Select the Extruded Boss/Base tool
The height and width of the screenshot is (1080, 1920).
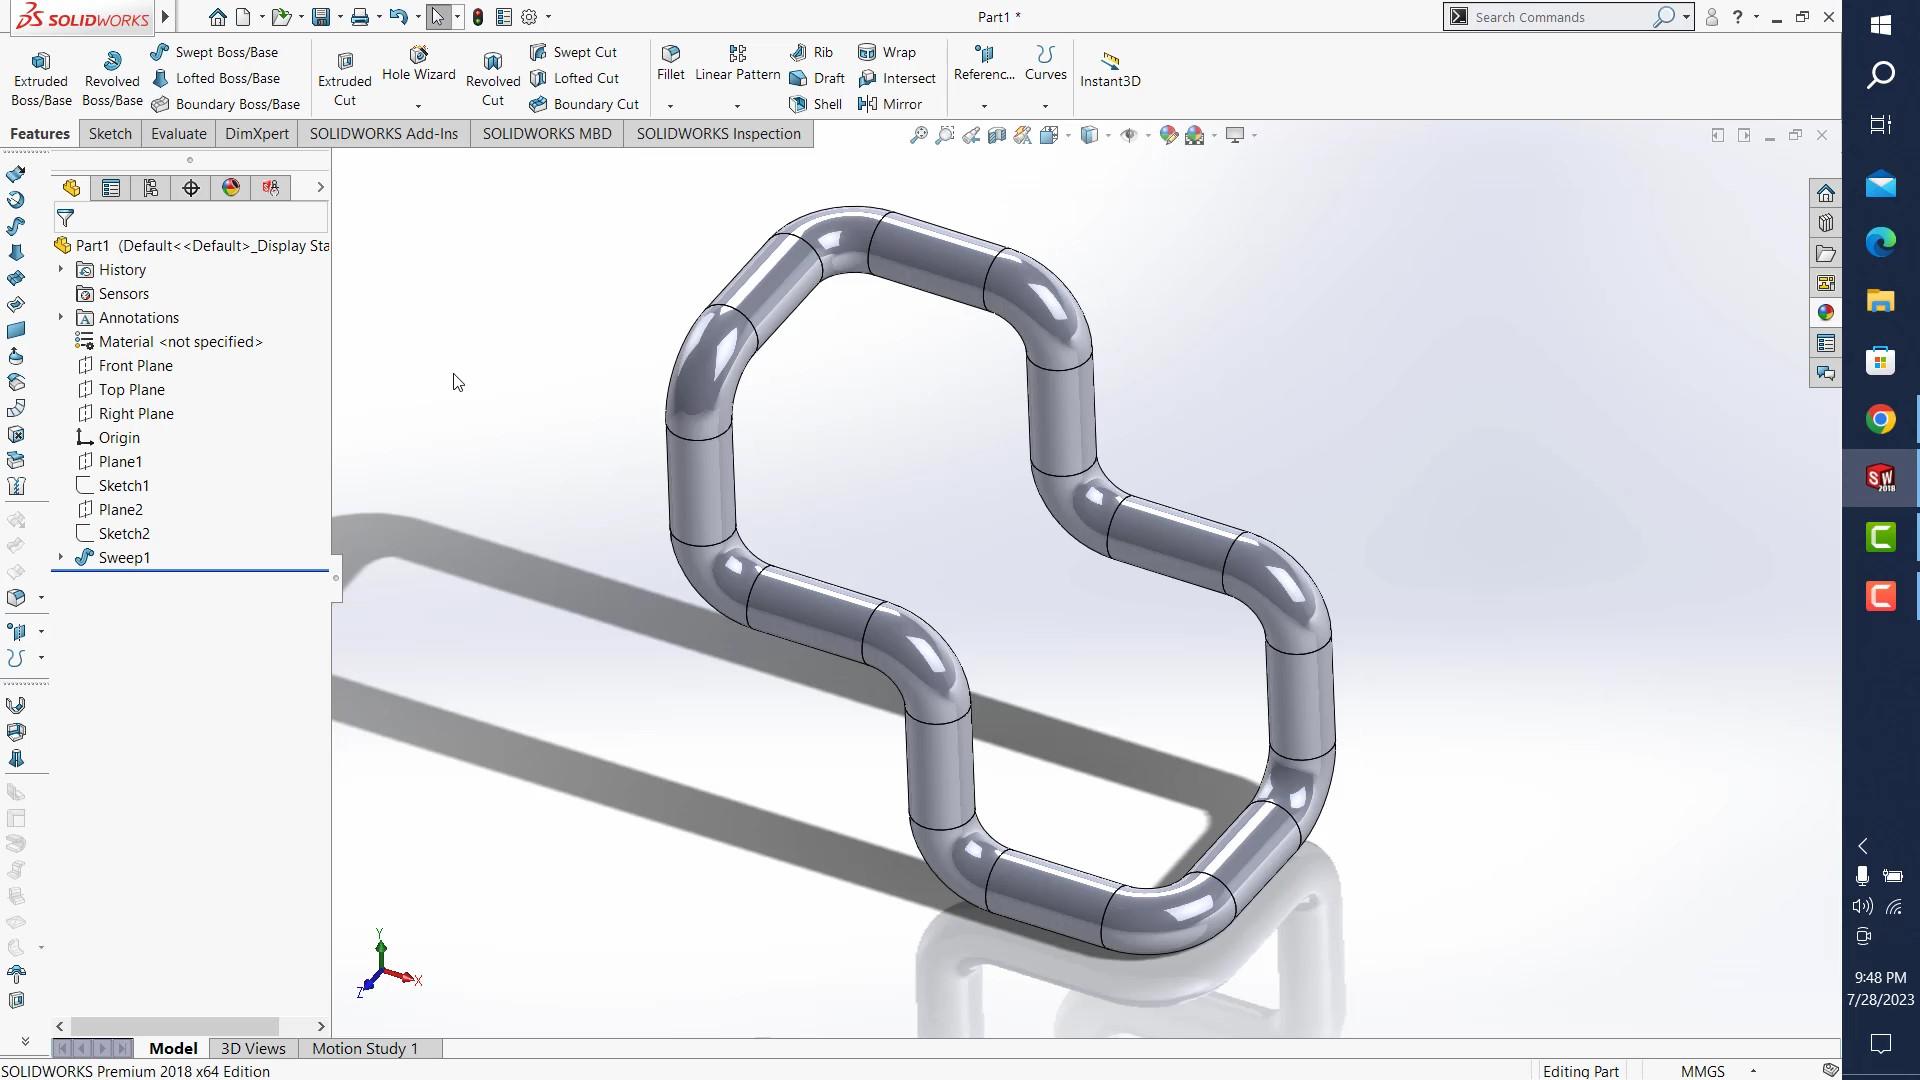[41, 78]
